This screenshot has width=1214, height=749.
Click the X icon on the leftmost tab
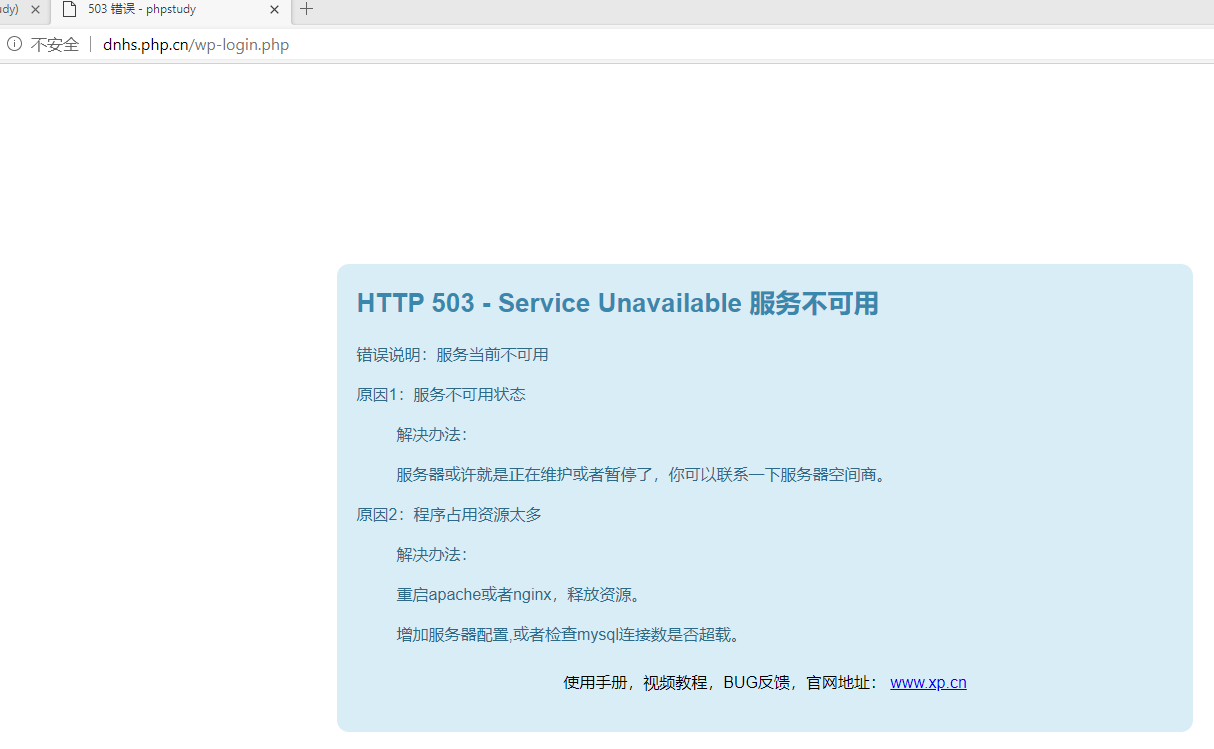pyautogui.click(x=35, y=9)
